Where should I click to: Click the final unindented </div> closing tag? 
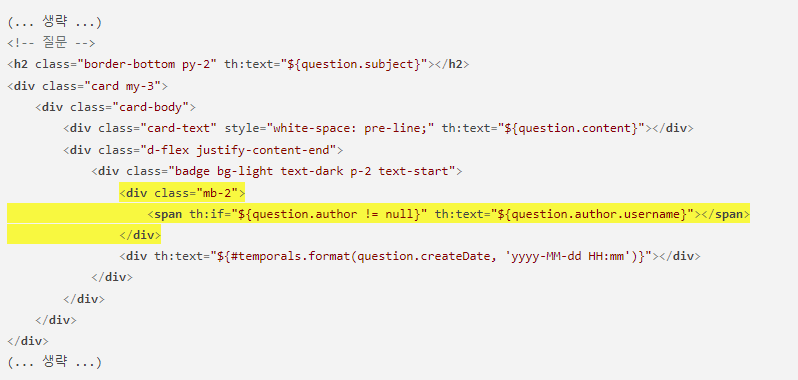[28, 341]
